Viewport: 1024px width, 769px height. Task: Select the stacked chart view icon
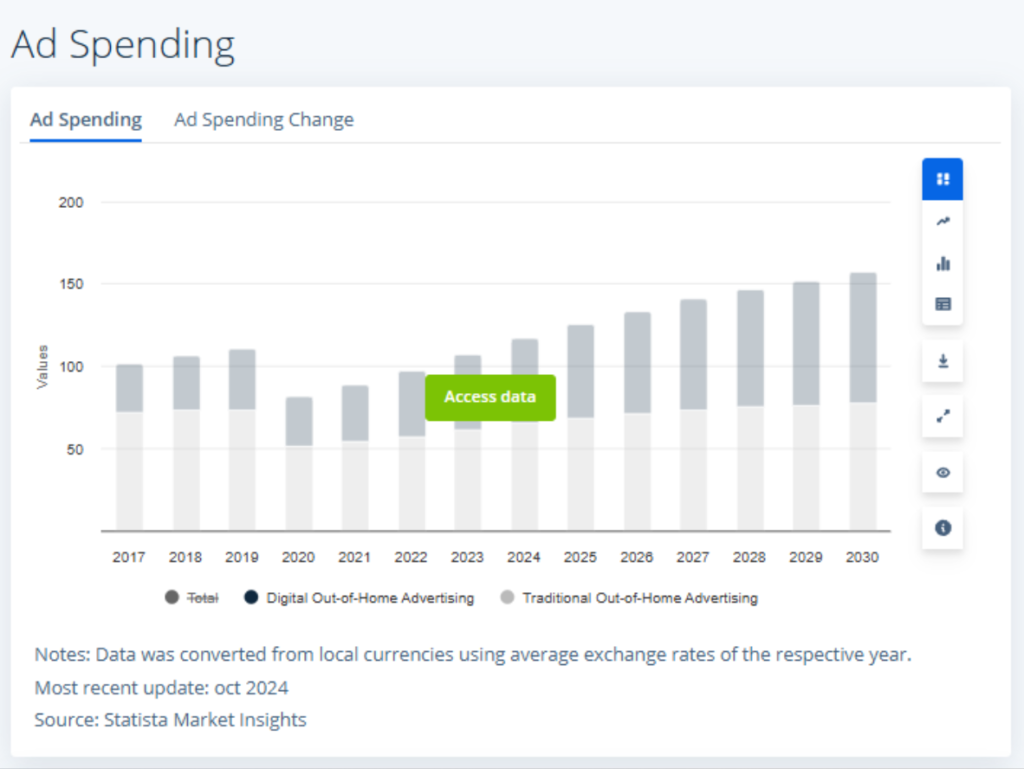942,180
